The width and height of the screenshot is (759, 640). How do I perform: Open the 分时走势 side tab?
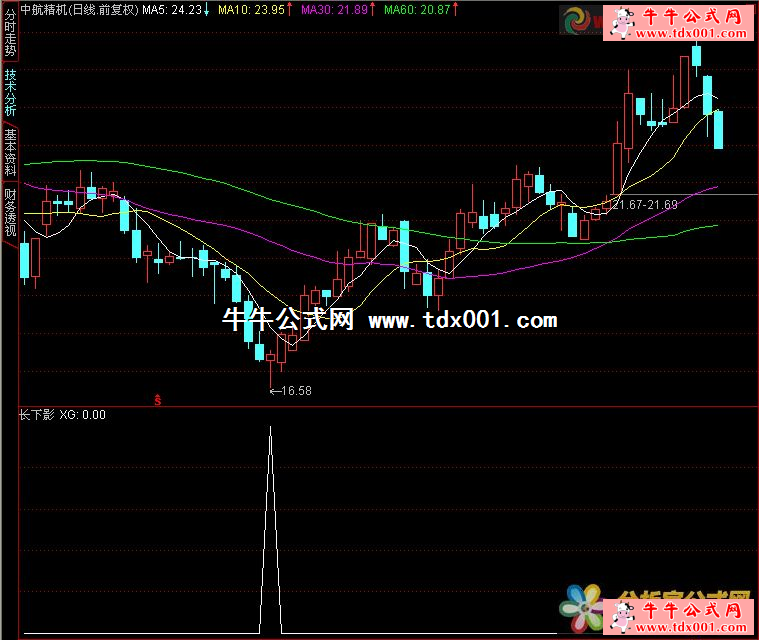tap(10, 32)
